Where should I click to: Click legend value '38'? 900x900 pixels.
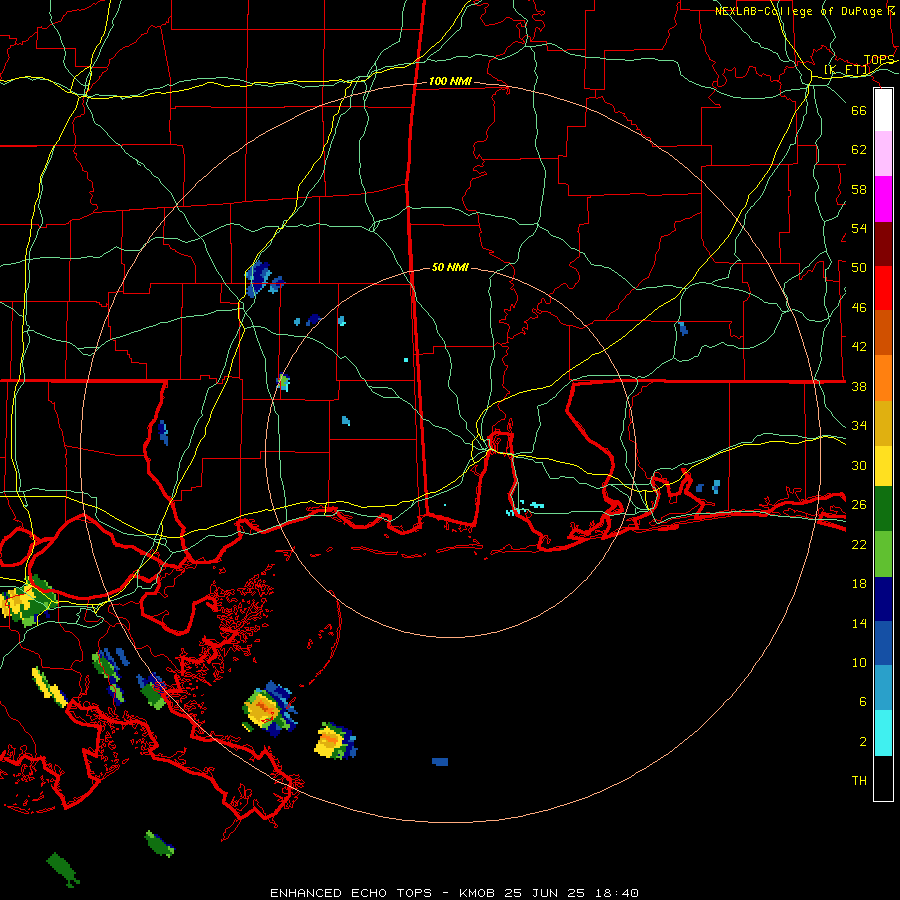(859, 387)
